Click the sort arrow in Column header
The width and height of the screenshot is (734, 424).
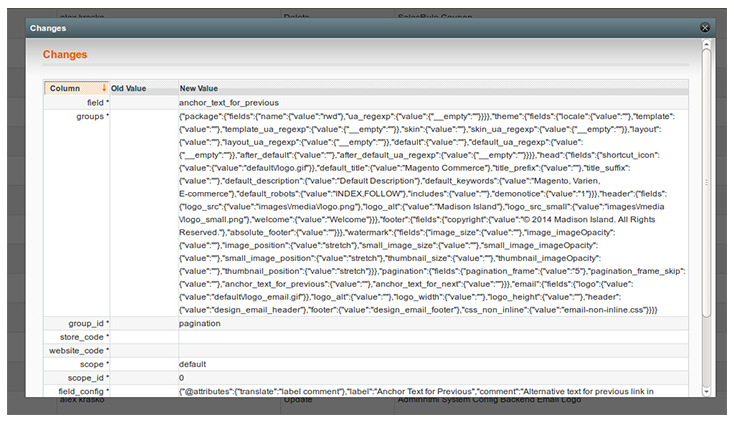coord(104,88)
